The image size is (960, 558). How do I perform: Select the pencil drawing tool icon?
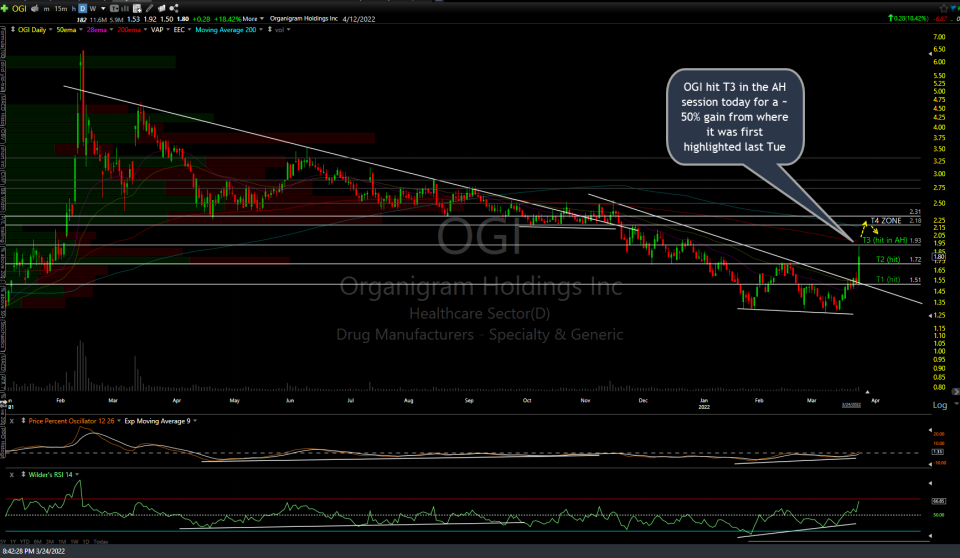click(x=149, y=9)
